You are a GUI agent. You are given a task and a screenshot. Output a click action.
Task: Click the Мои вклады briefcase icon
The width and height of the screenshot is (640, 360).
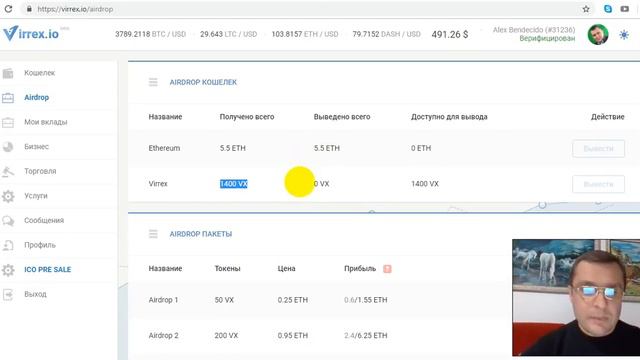(x=8, y=122)
